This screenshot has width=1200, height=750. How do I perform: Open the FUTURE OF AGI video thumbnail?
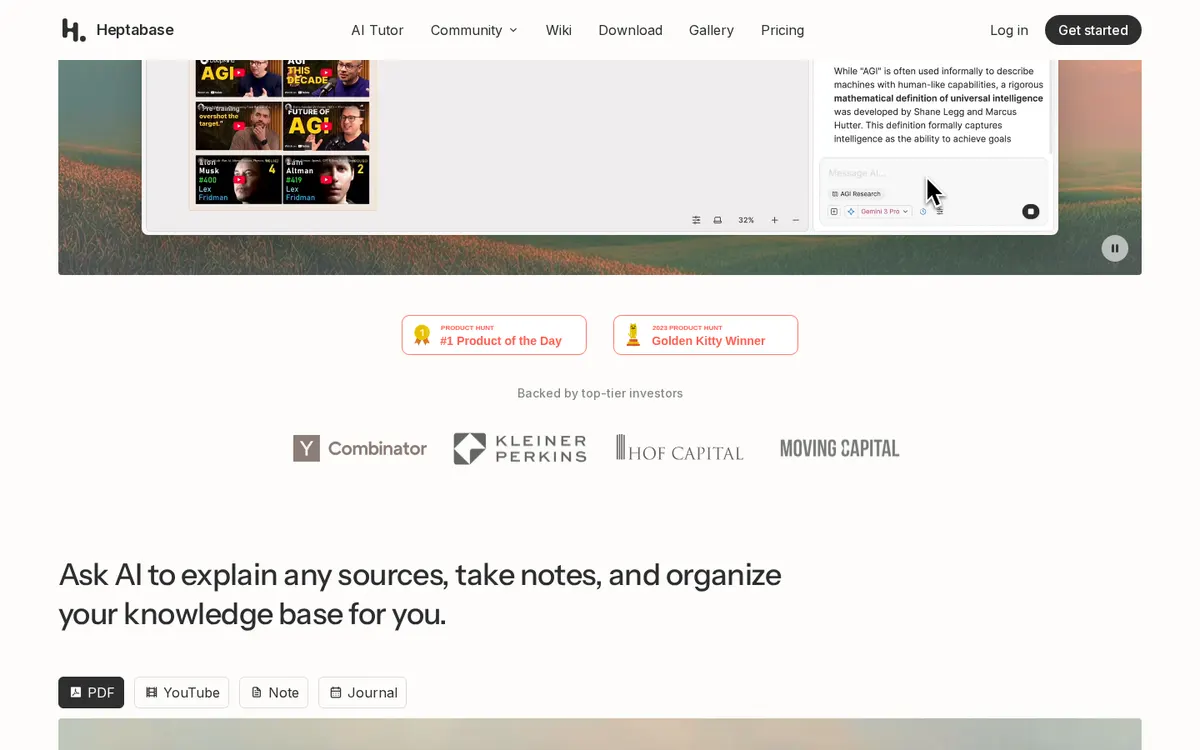coord(326,125)
